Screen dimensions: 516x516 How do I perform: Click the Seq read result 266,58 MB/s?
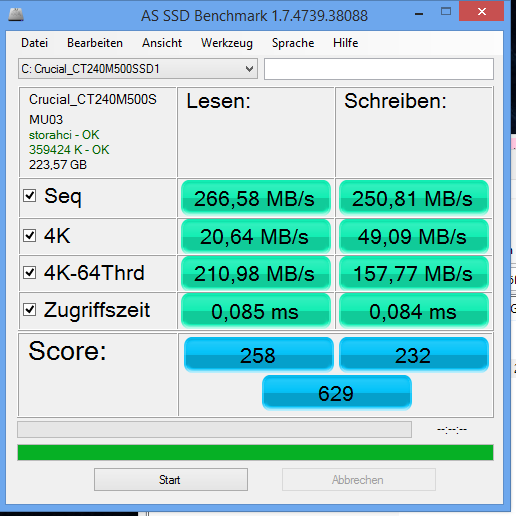pos(255,198)
